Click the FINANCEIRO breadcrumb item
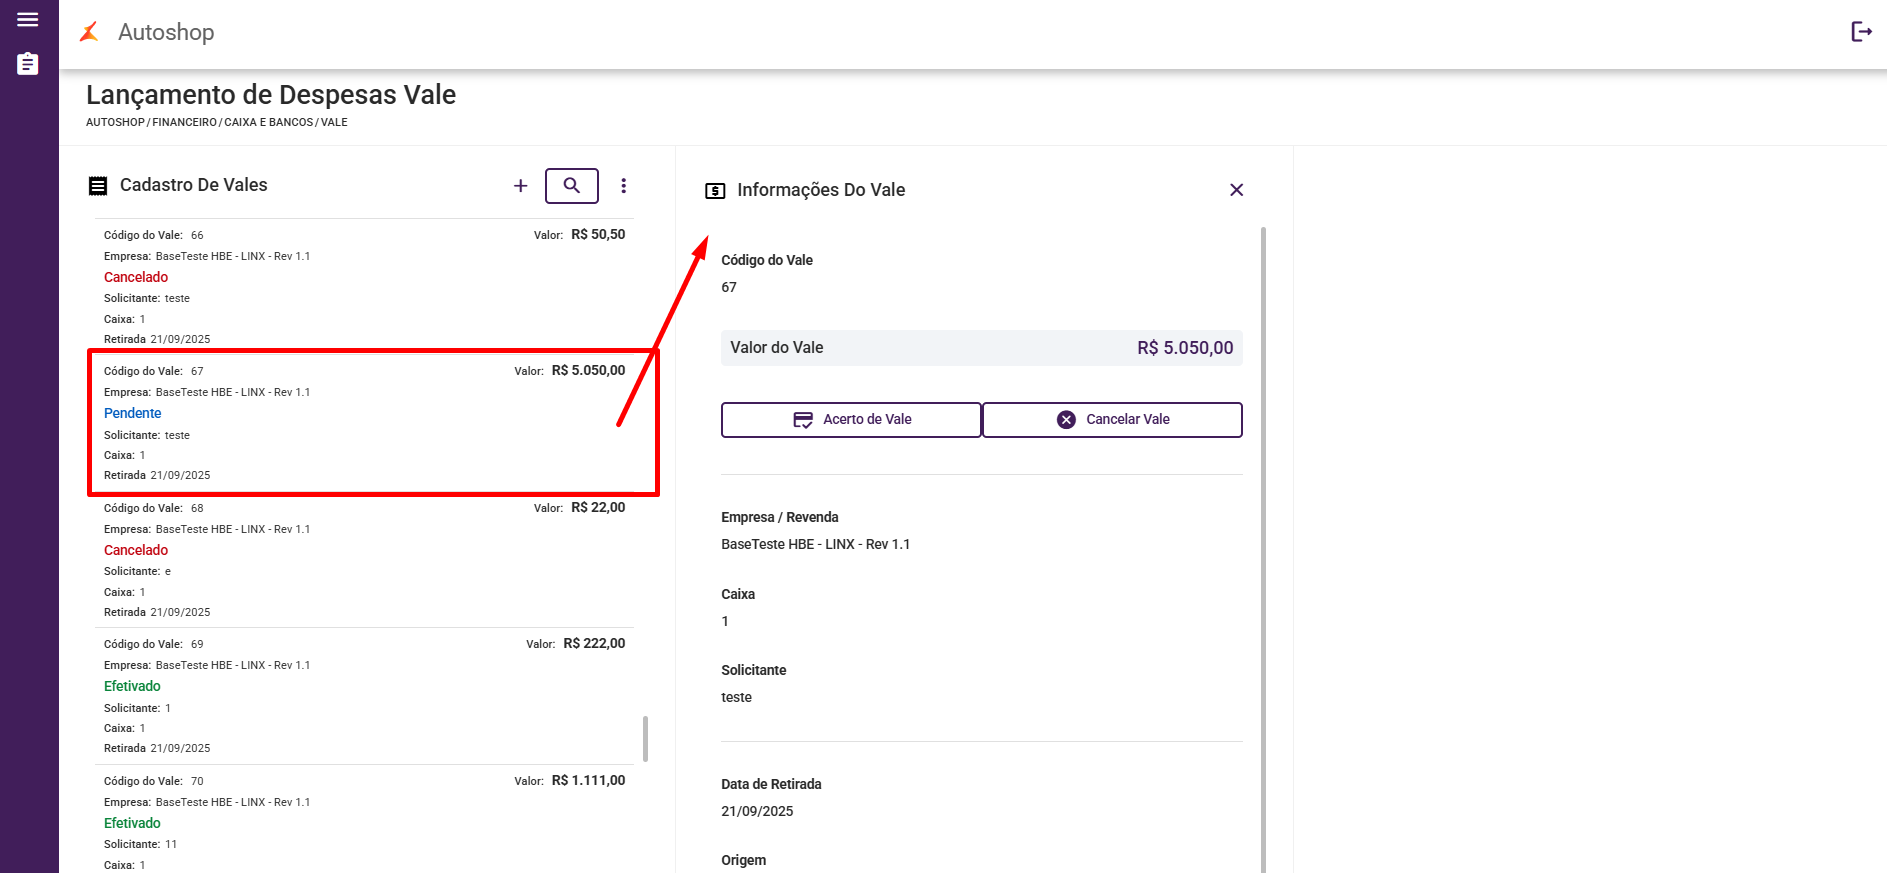1887x873 pixels. [184, 123]
